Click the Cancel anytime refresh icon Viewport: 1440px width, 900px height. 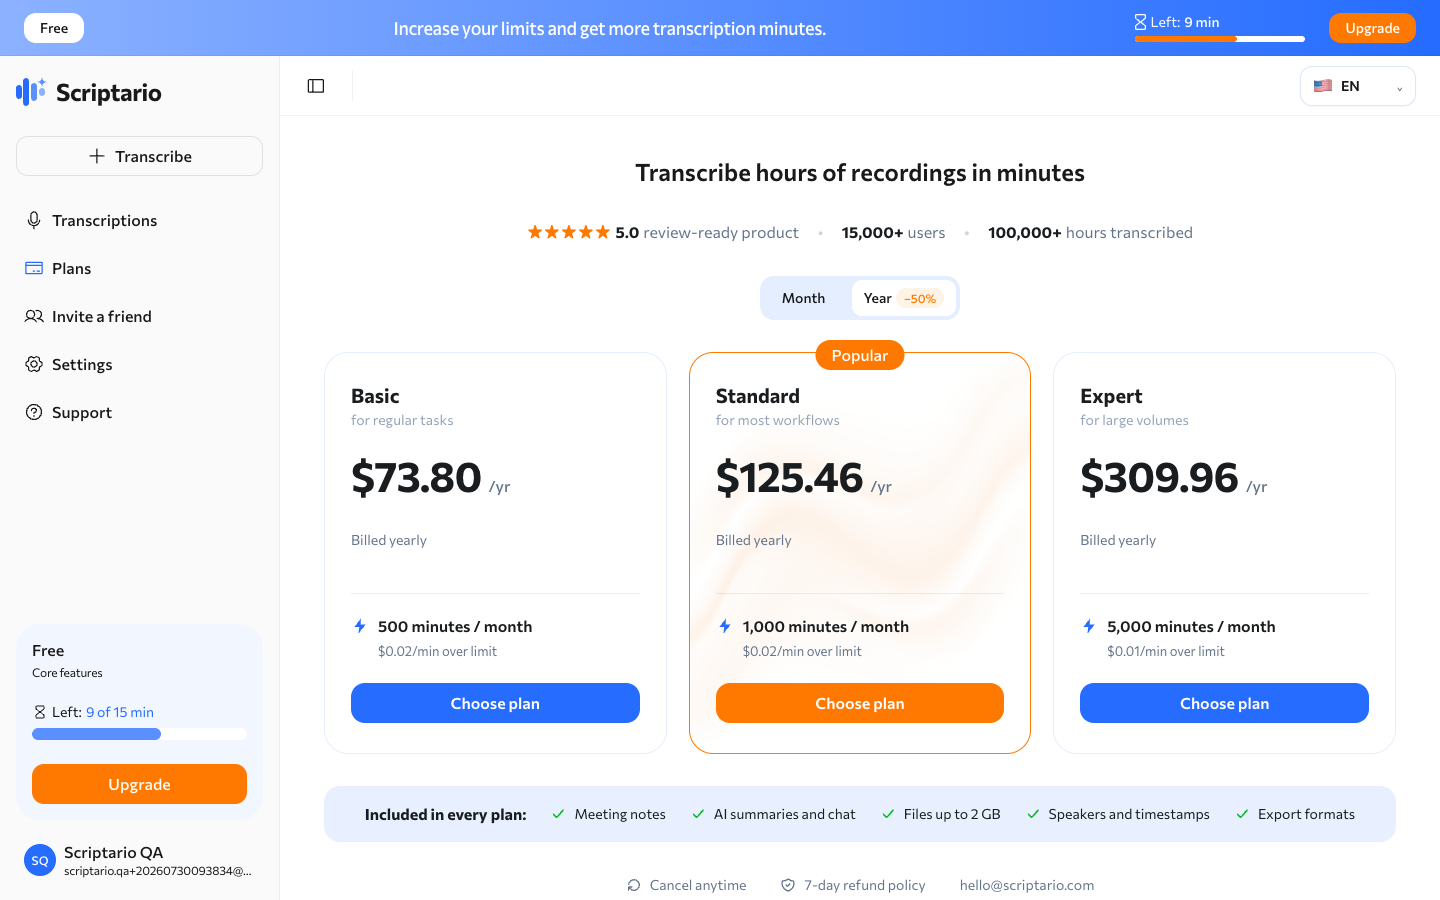(x=634, y=885)
